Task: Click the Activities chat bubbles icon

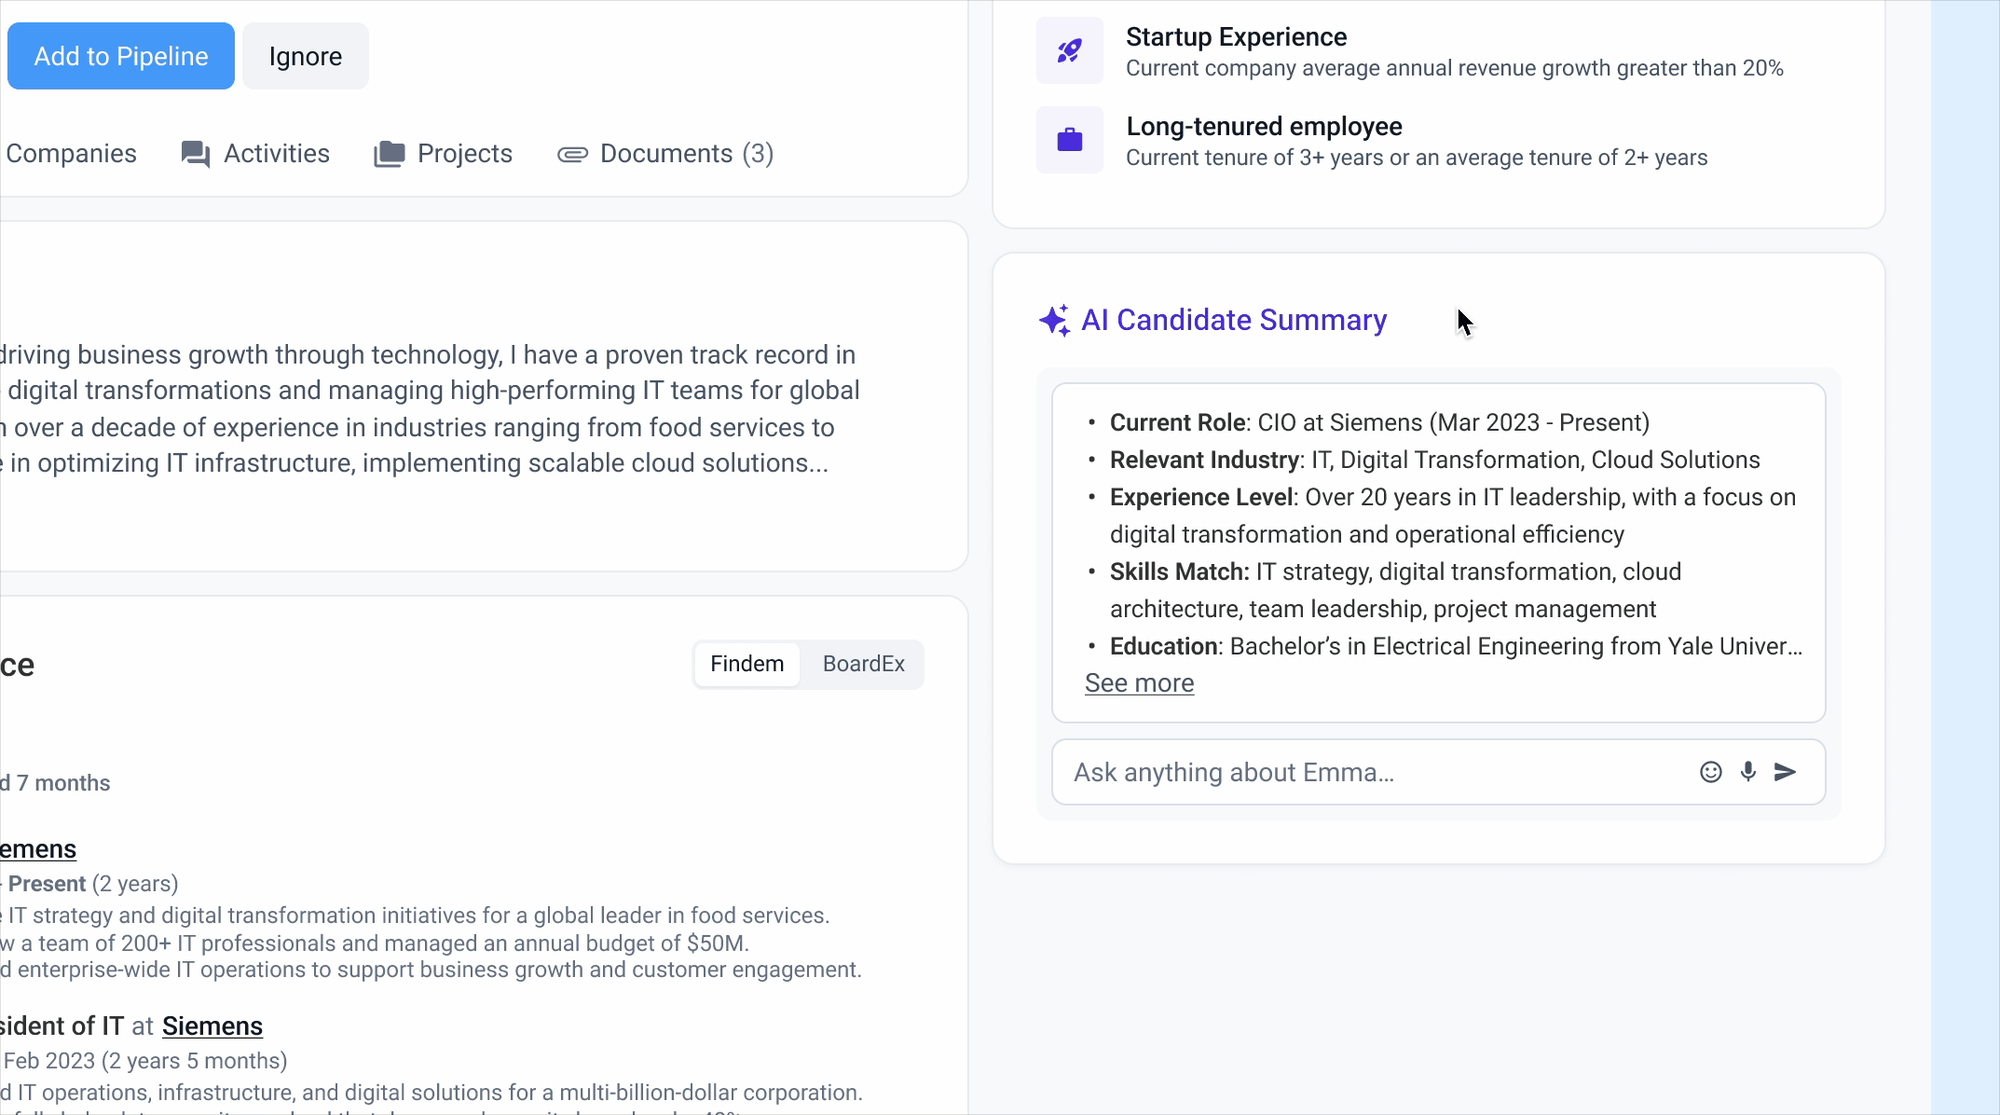Action: coord(195,154)
